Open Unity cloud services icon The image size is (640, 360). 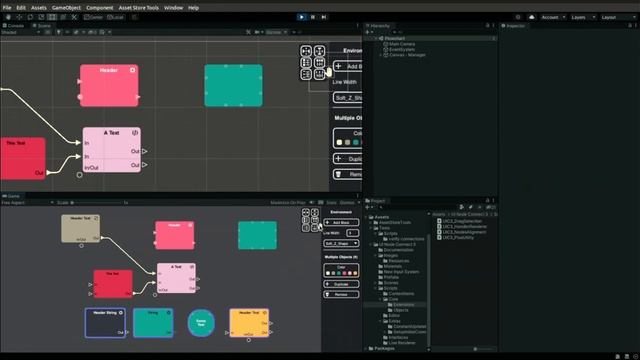click(x=531, y=17)
